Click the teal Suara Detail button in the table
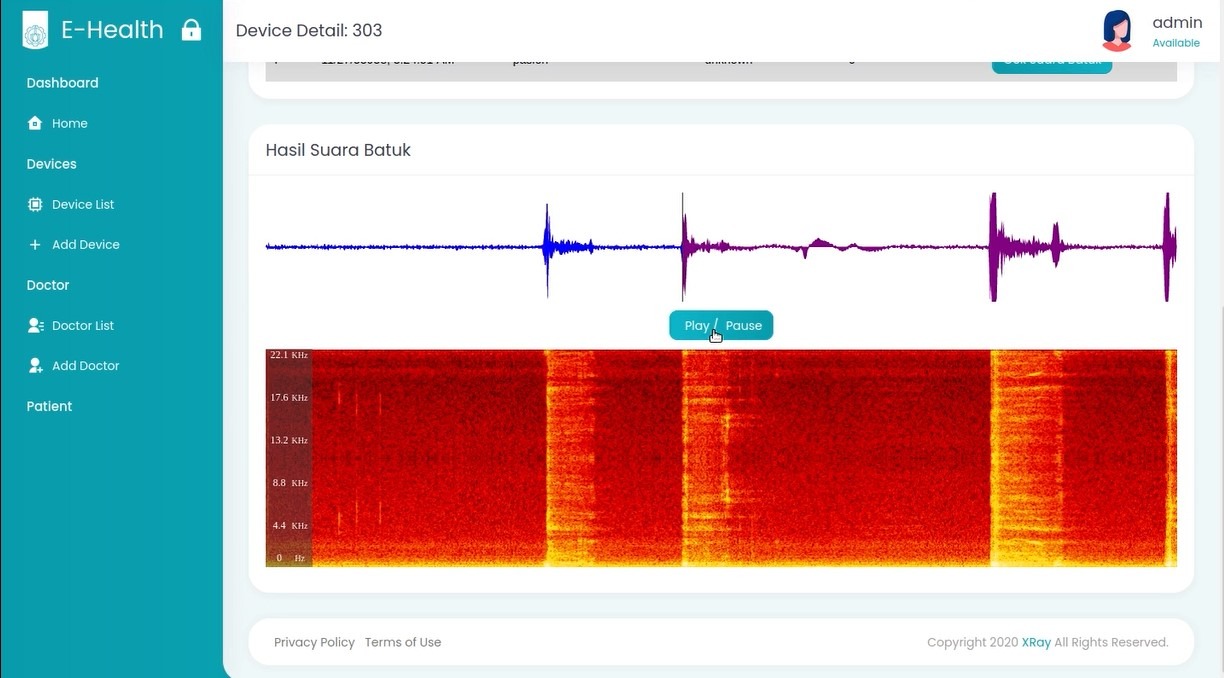 [1052, 62]
